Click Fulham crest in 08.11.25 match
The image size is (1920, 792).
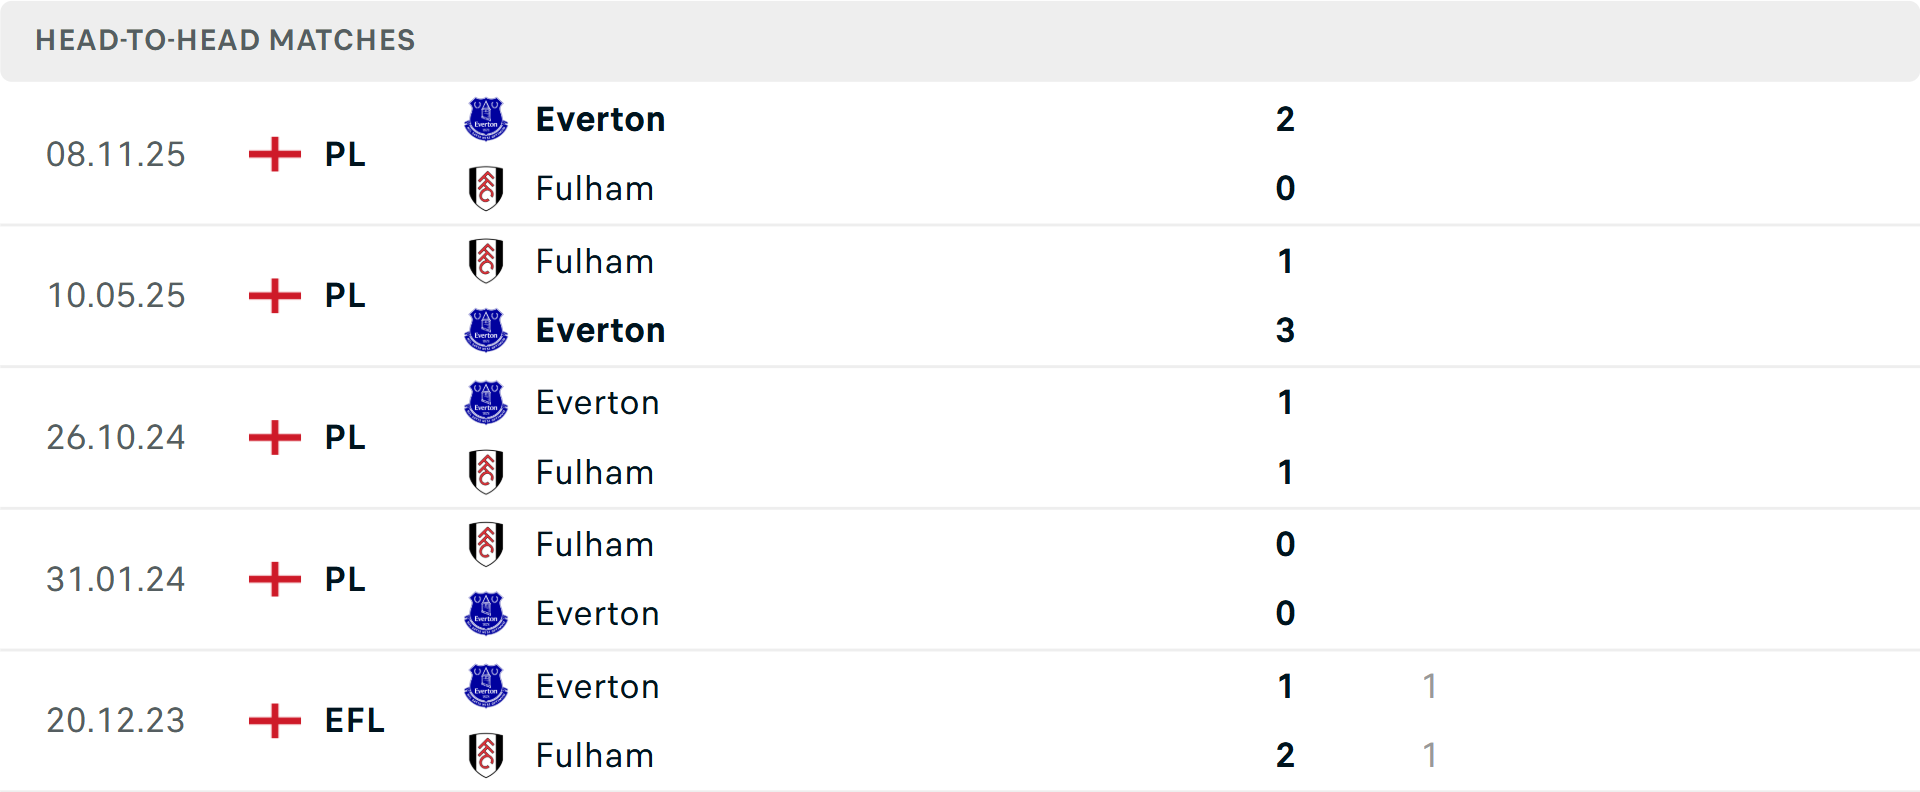(x=486, y=188)
